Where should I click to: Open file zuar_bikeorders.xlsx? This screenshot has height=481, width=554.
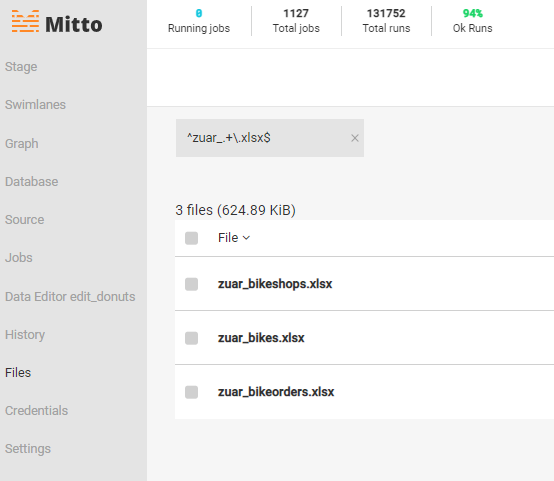[276, 392]
